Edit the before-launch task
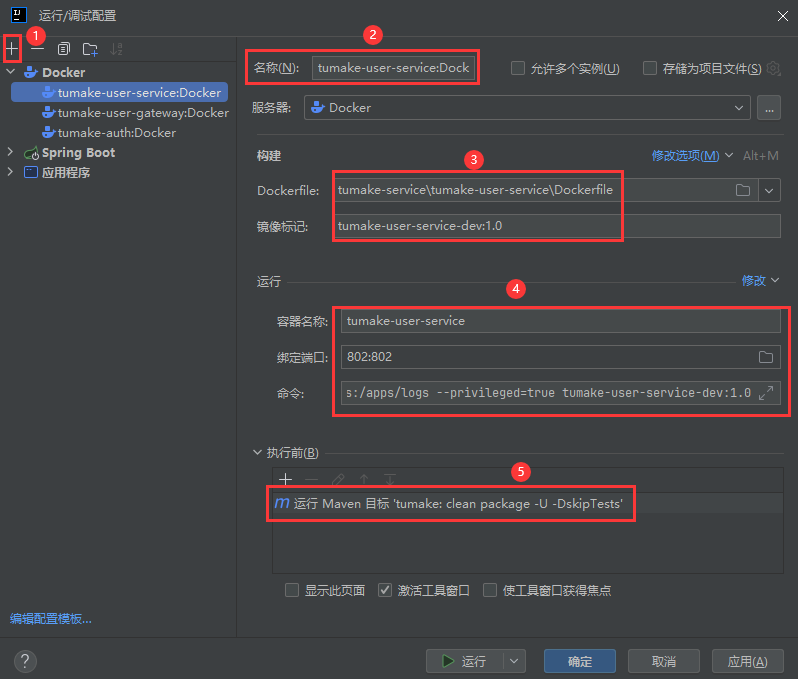The width and height of the screenshot is (798, 679). [338, 479]
